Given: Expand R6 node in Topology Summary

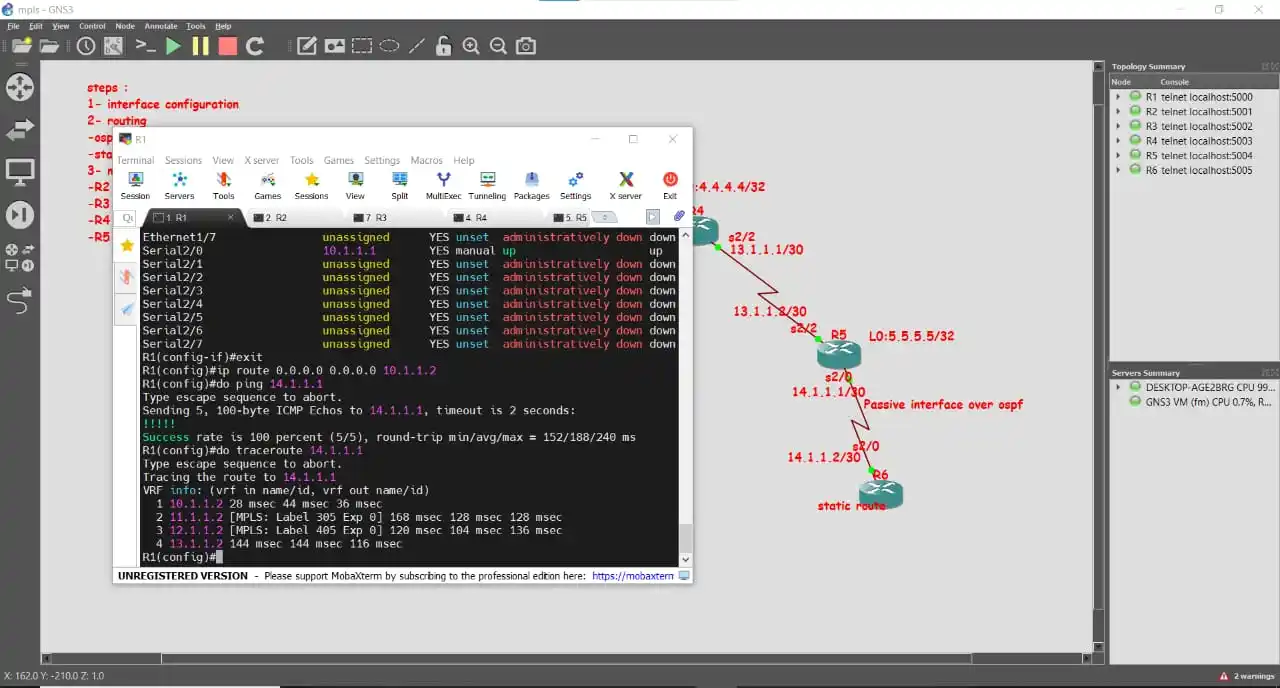Looking at the screenshot, I should (x=1119, y=170).
